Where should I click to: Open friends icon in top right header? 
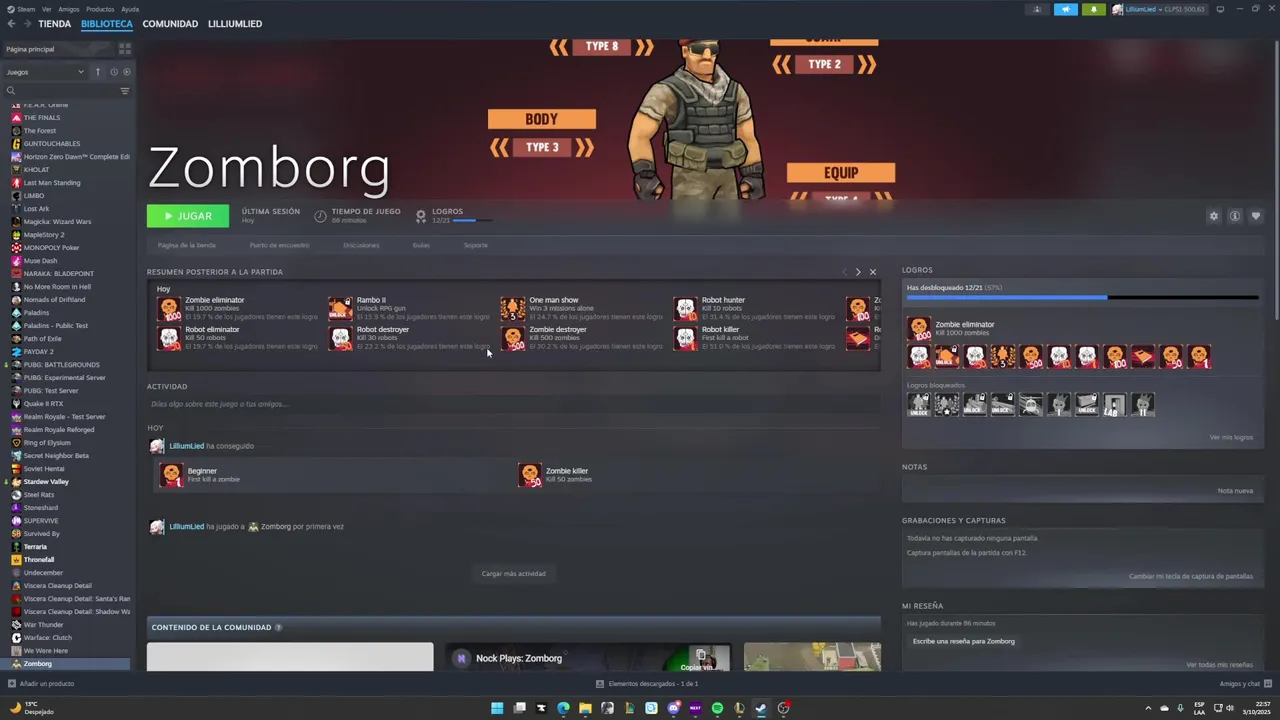pyautogui.click(x=1037, y=9)
